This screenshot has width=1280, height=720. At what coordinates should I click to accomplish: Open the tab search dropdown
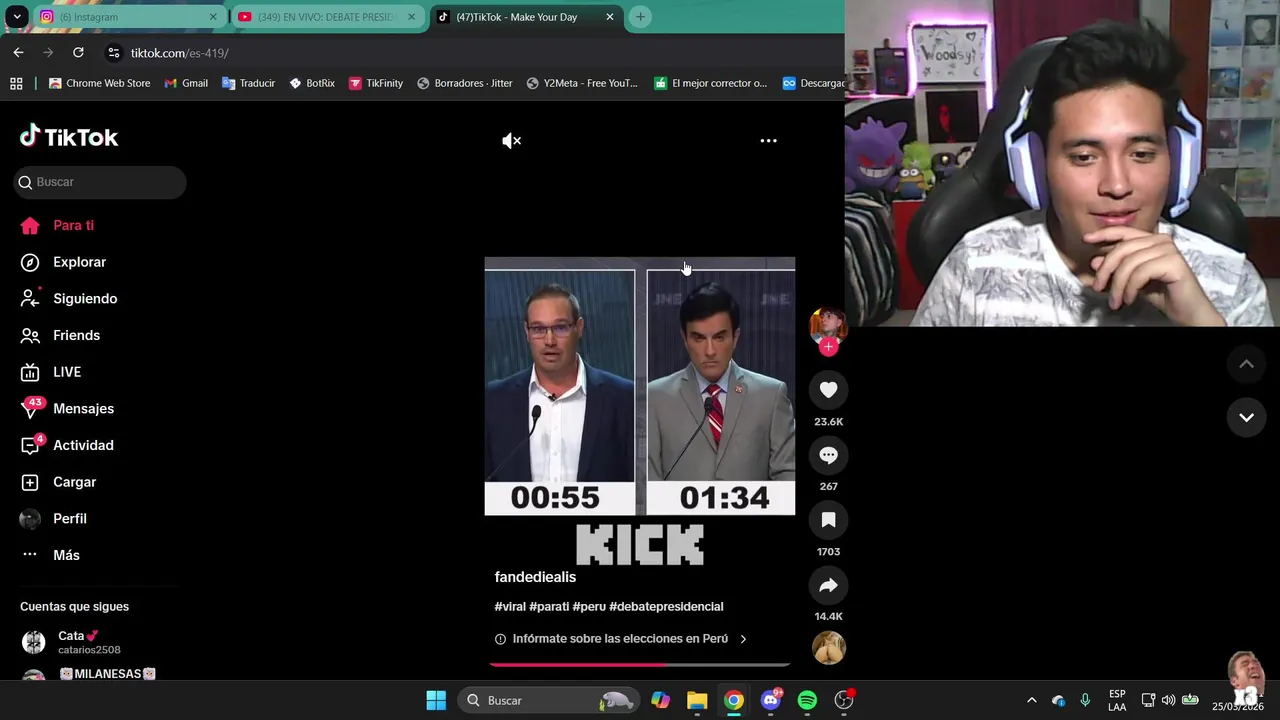17,17
